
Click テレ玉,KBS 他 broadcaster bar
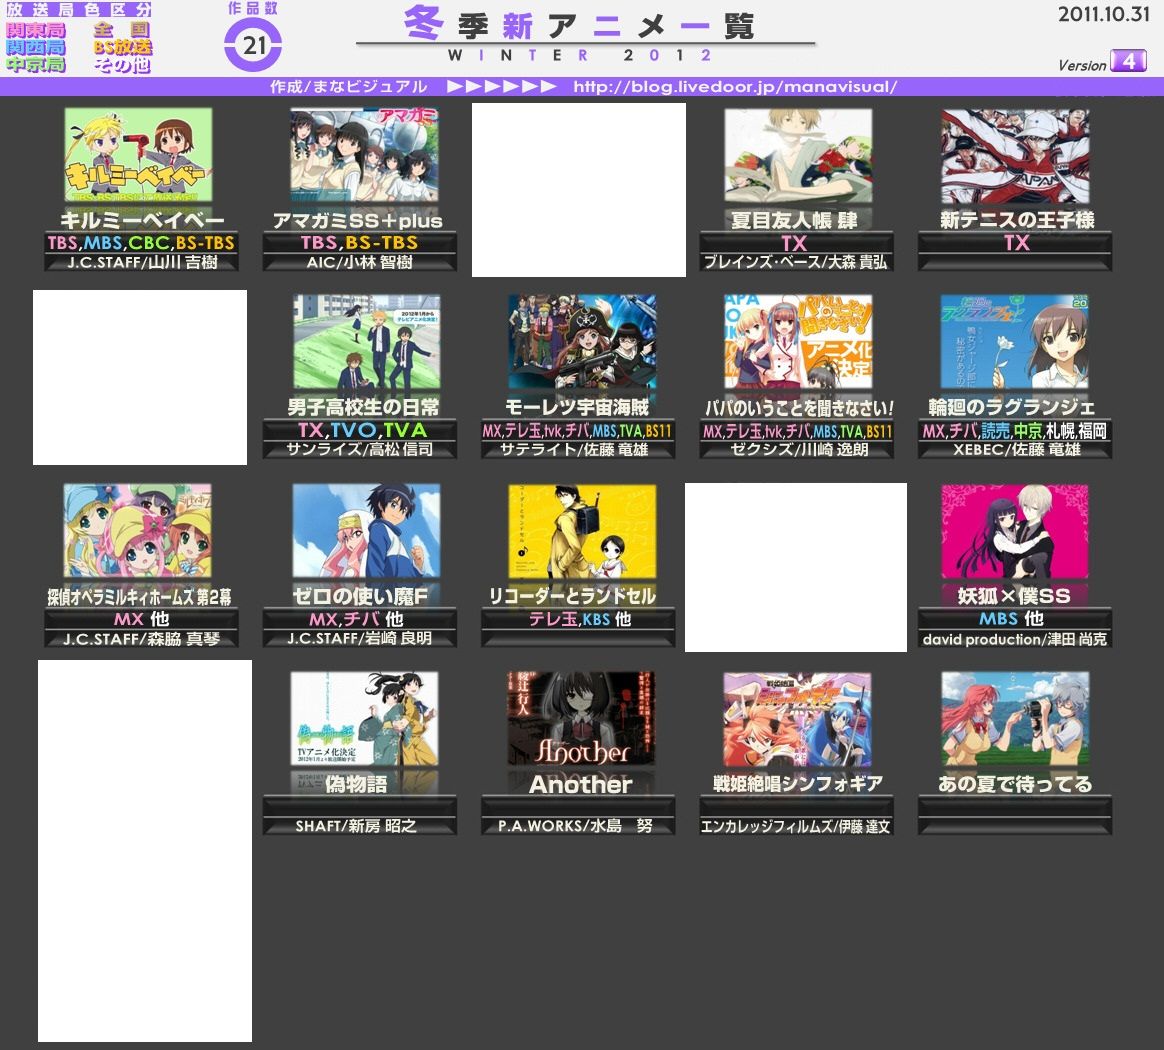[578, 619]
